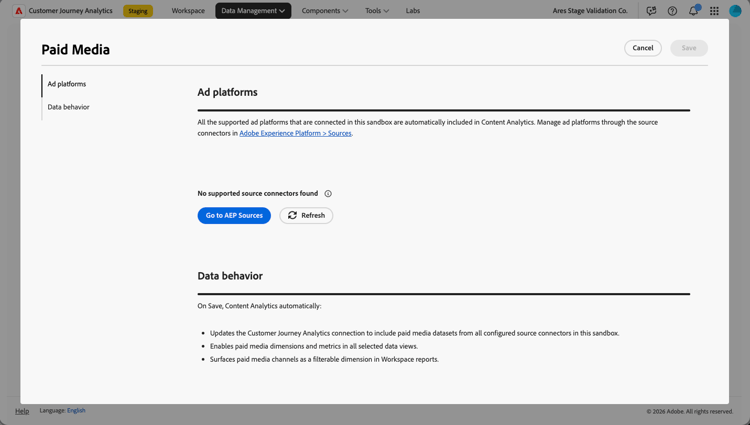Screen dimensions: 750x425
Task: Click bullet 'Updates the Customer Journey Analytics connection'
Action: [414, 333]
